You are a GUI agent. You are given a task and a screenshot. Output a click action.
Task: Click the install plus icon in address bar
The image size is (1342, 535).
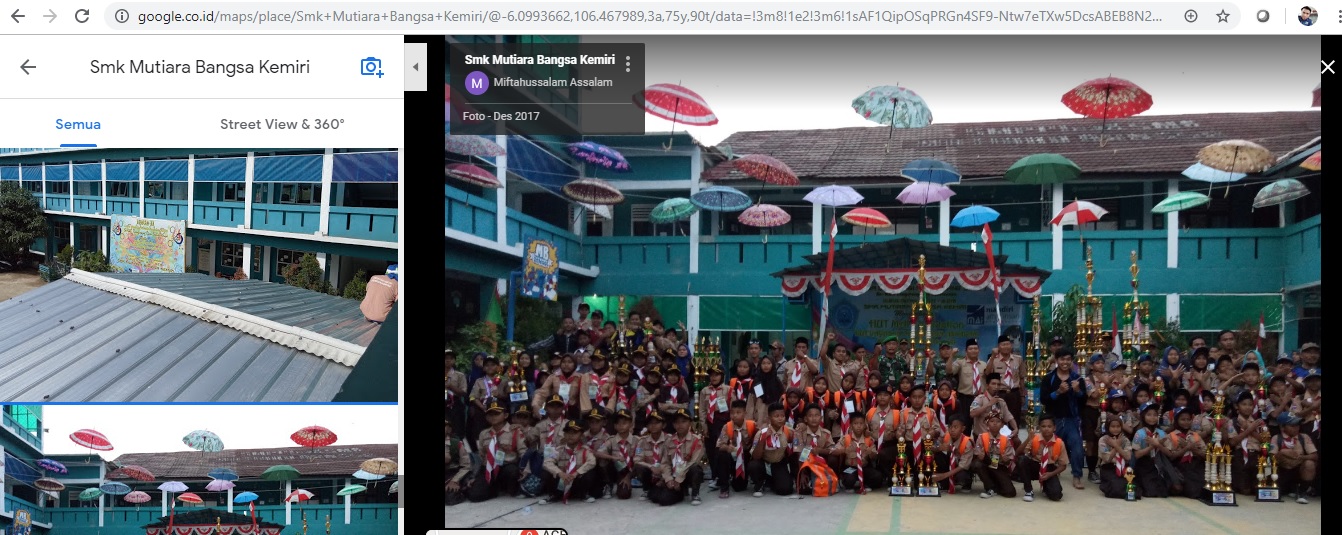pyautogui.click(x=1190, y=16)
